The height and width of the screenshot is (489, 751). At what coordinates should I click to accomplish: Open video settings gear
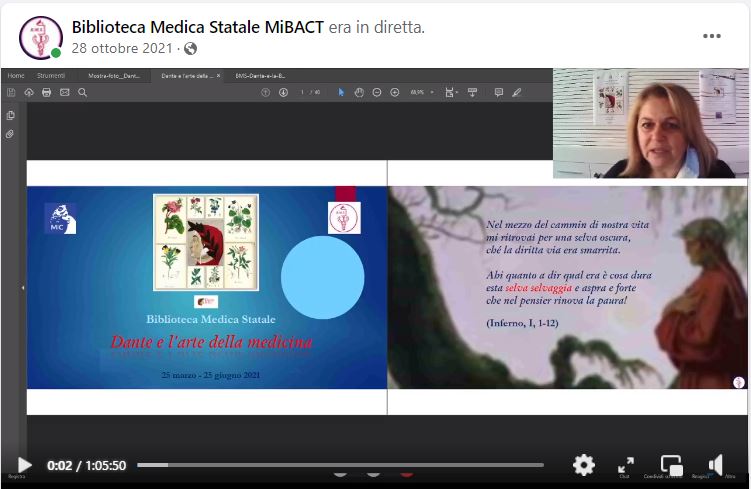583,465
